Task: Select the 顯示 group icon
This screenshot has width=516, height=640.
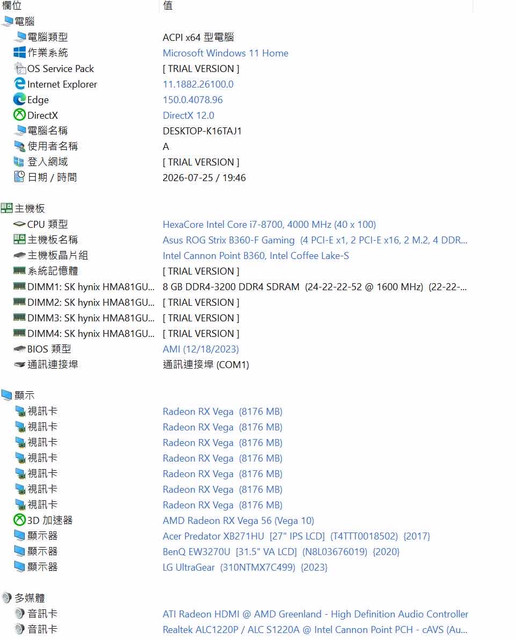Action: tap(7, 395)
